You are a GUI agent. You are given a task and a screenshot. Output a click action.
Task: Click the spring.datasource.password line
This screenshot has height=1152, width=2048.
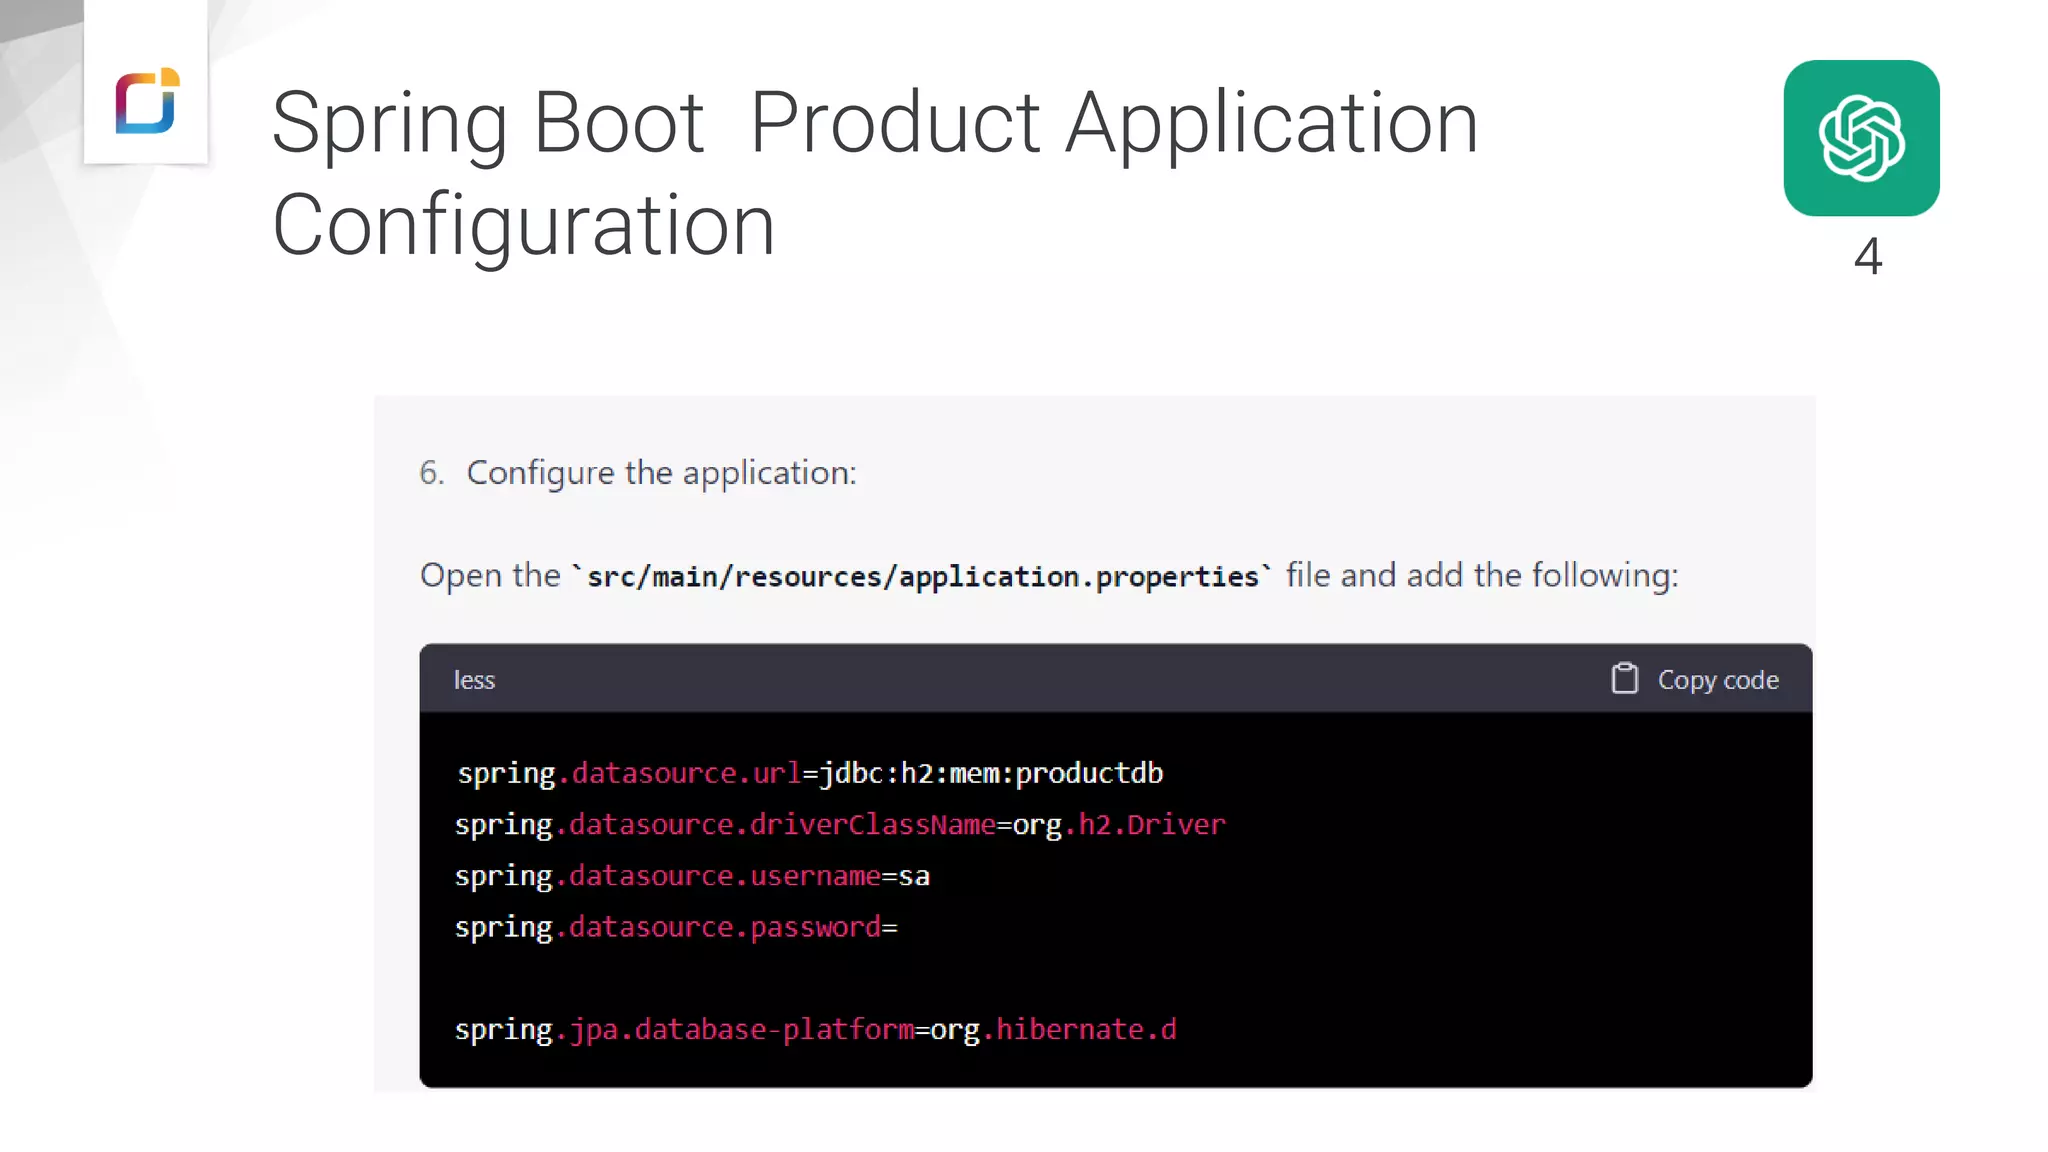click(676, 927)
